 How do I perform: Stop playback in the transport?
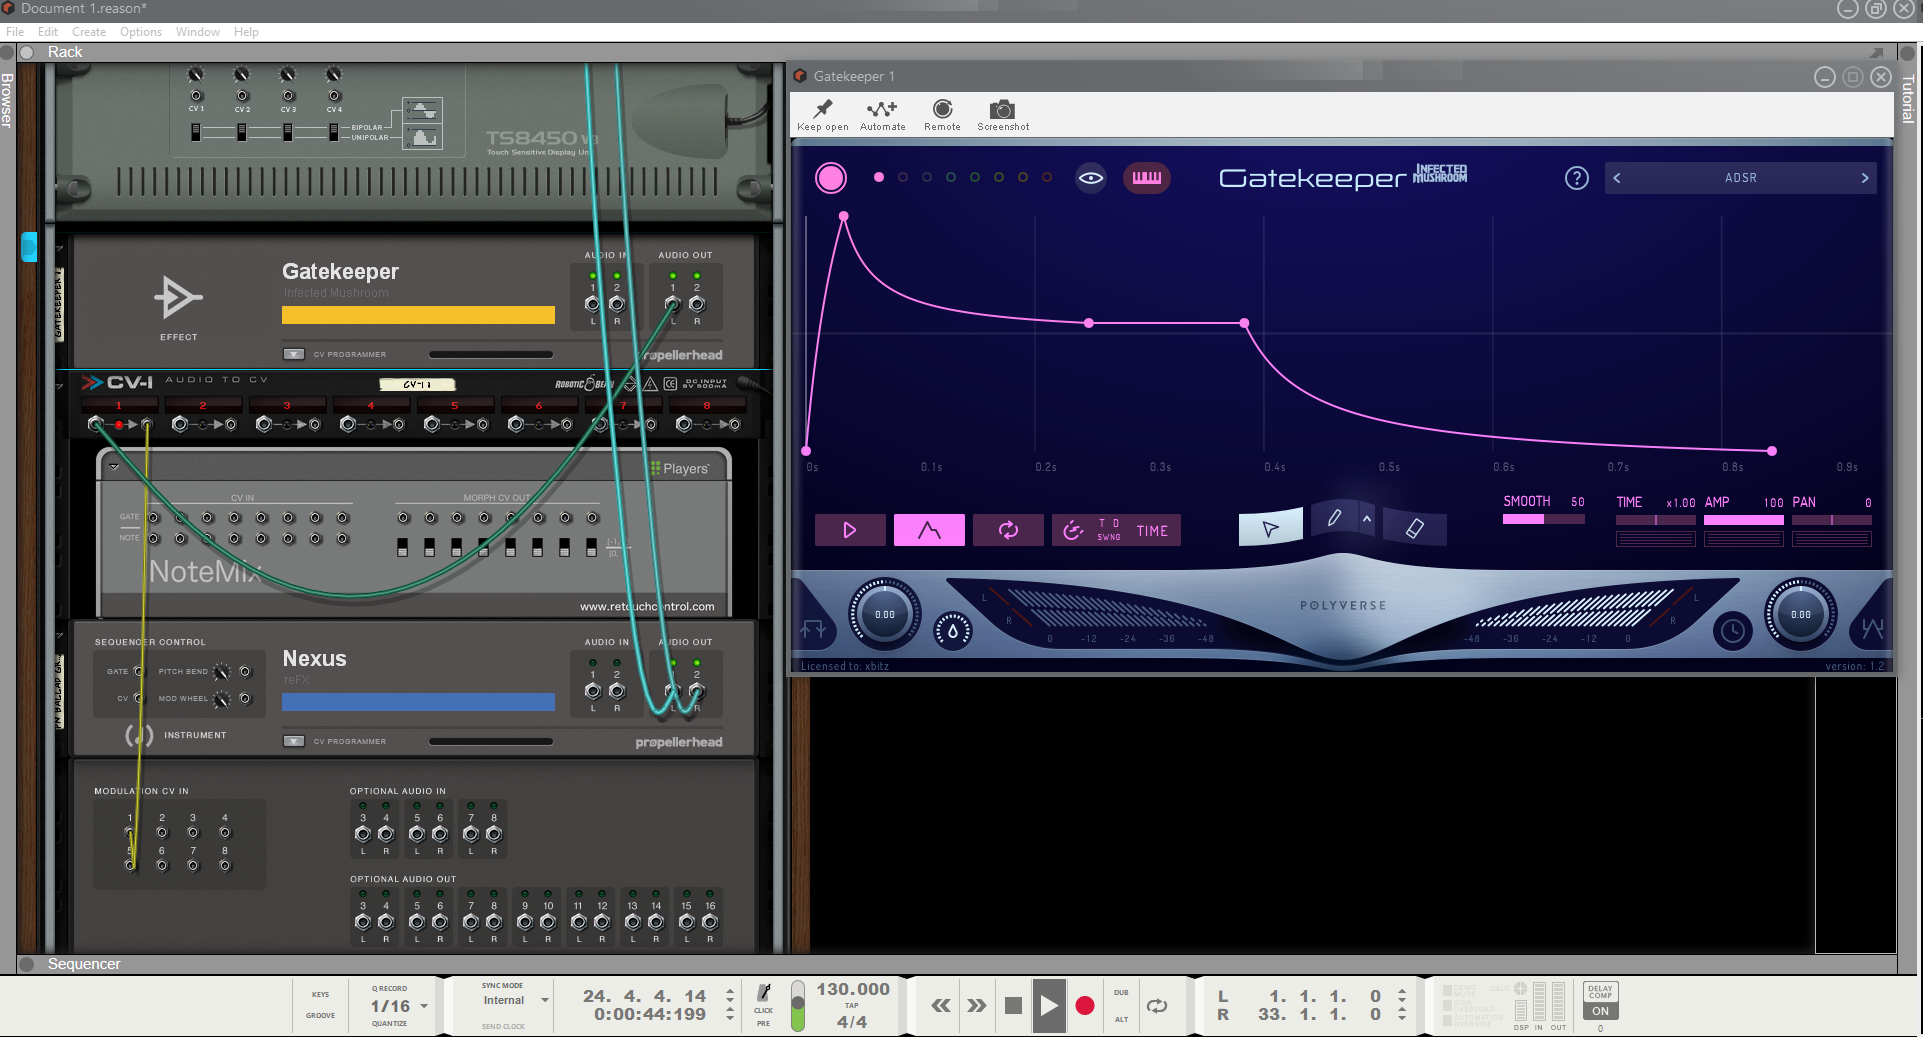(x=1013, y=1006)
